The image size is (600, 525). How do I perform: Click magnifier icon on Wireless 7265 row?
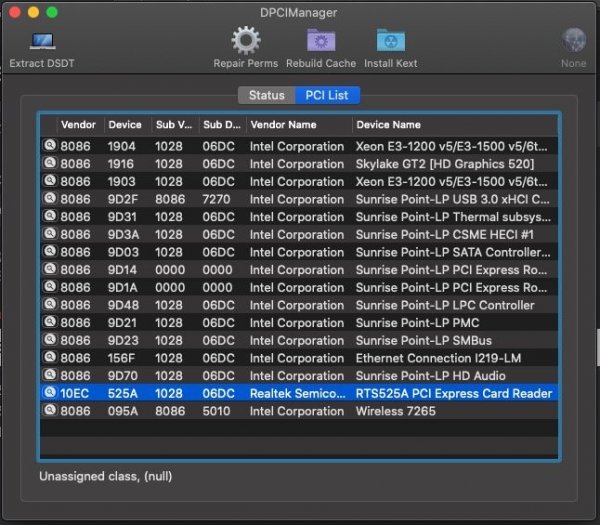49,411
